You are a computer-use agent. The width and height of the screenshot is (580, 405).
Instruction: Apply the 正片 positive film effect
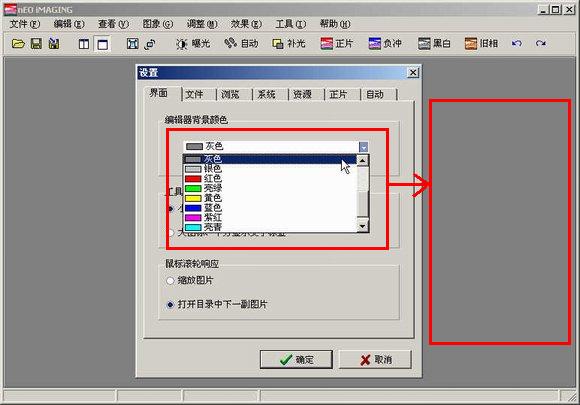click(337, 44)
